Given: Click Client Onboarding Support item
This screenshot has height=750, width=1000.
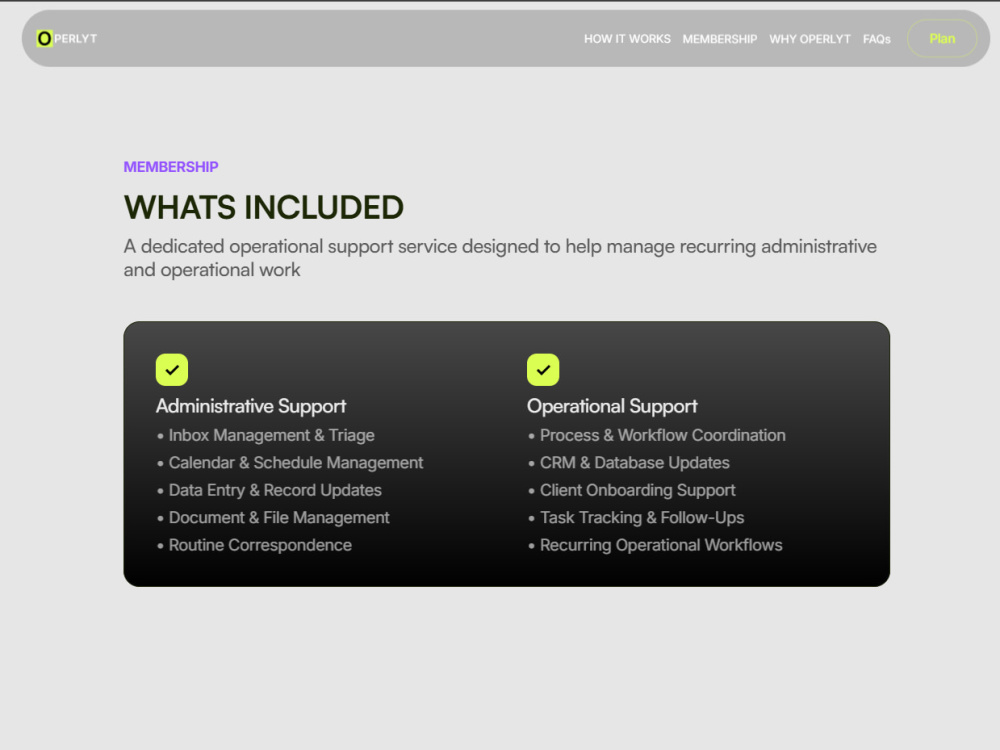Looking at the screenshot, I should (x=631, y=490).
